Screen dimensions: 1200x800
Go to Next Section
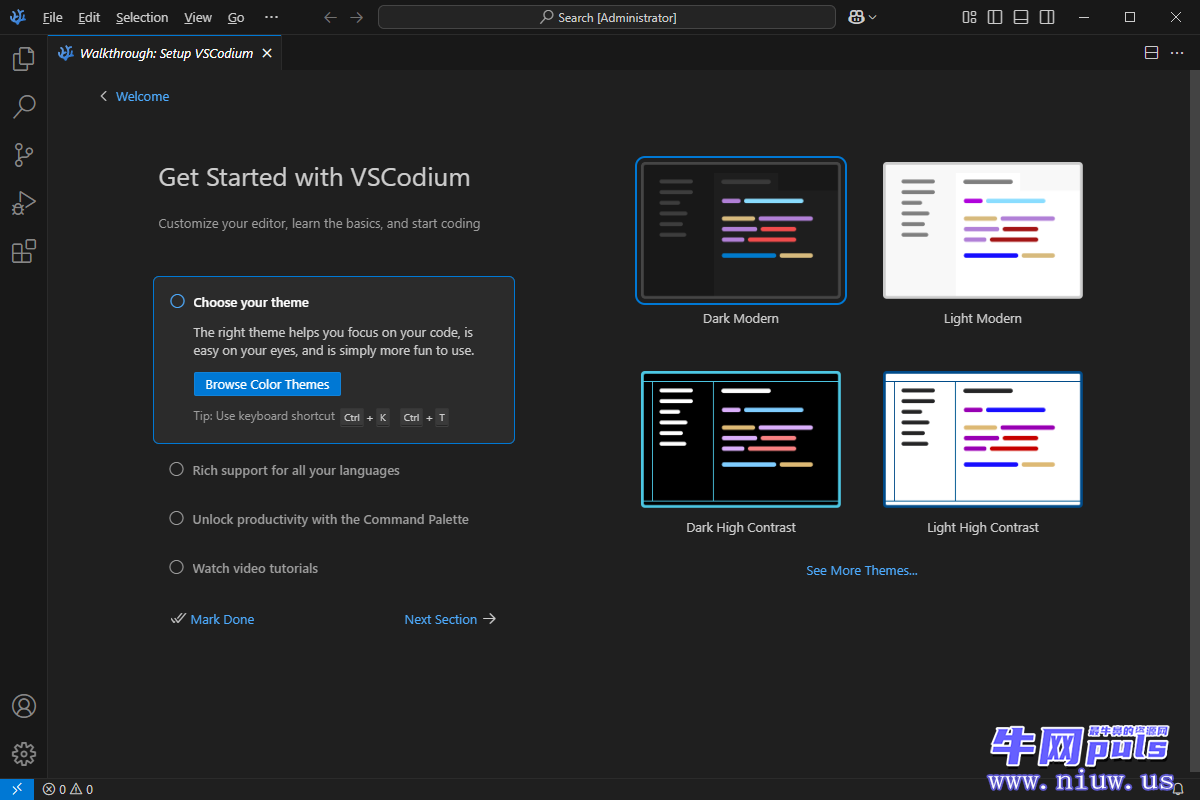pos(450,619)
